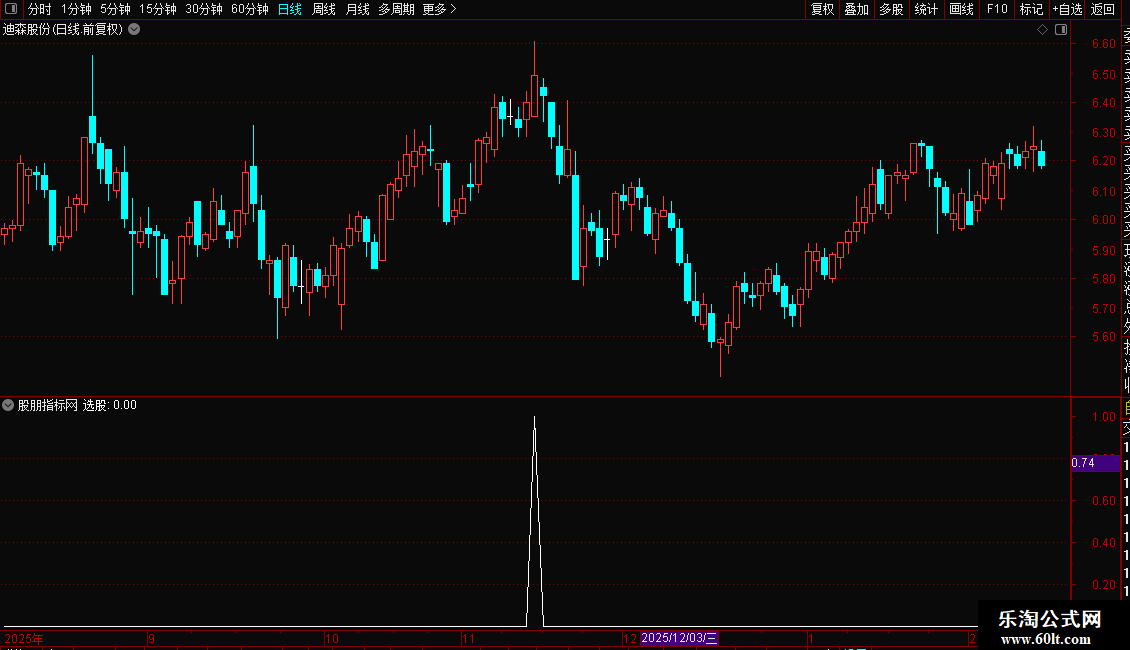
Task: Click month 11 on the time axis
Action: [x=468, y=638]
